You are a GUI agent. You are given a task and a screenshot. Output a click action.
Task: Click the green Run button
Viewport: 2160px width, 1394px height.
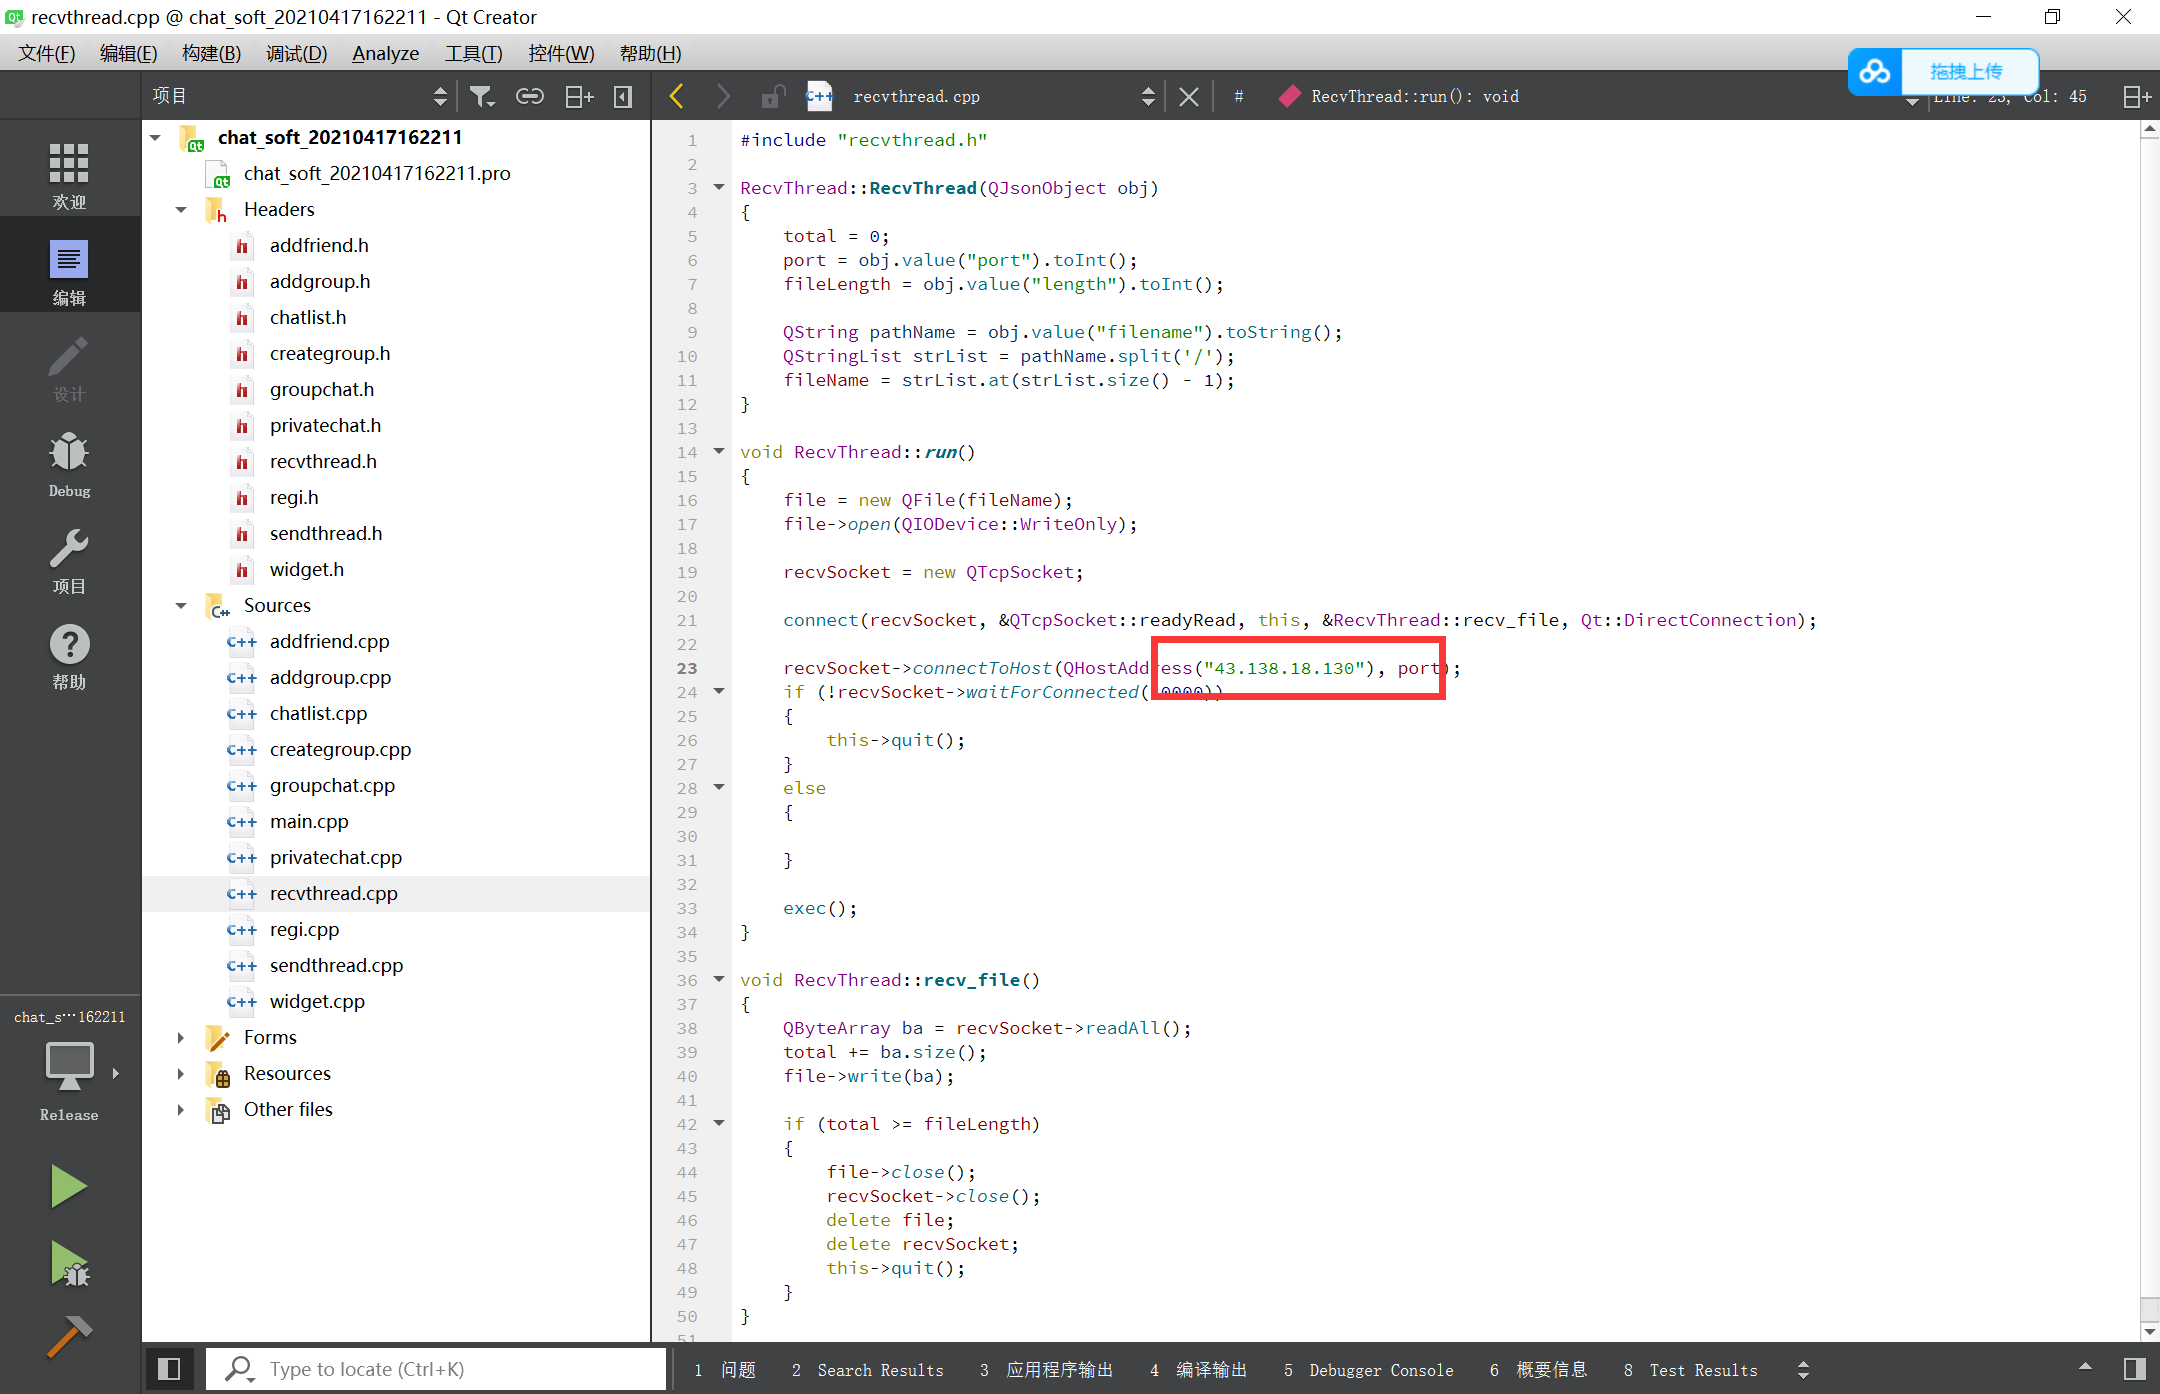(68, 1187)
